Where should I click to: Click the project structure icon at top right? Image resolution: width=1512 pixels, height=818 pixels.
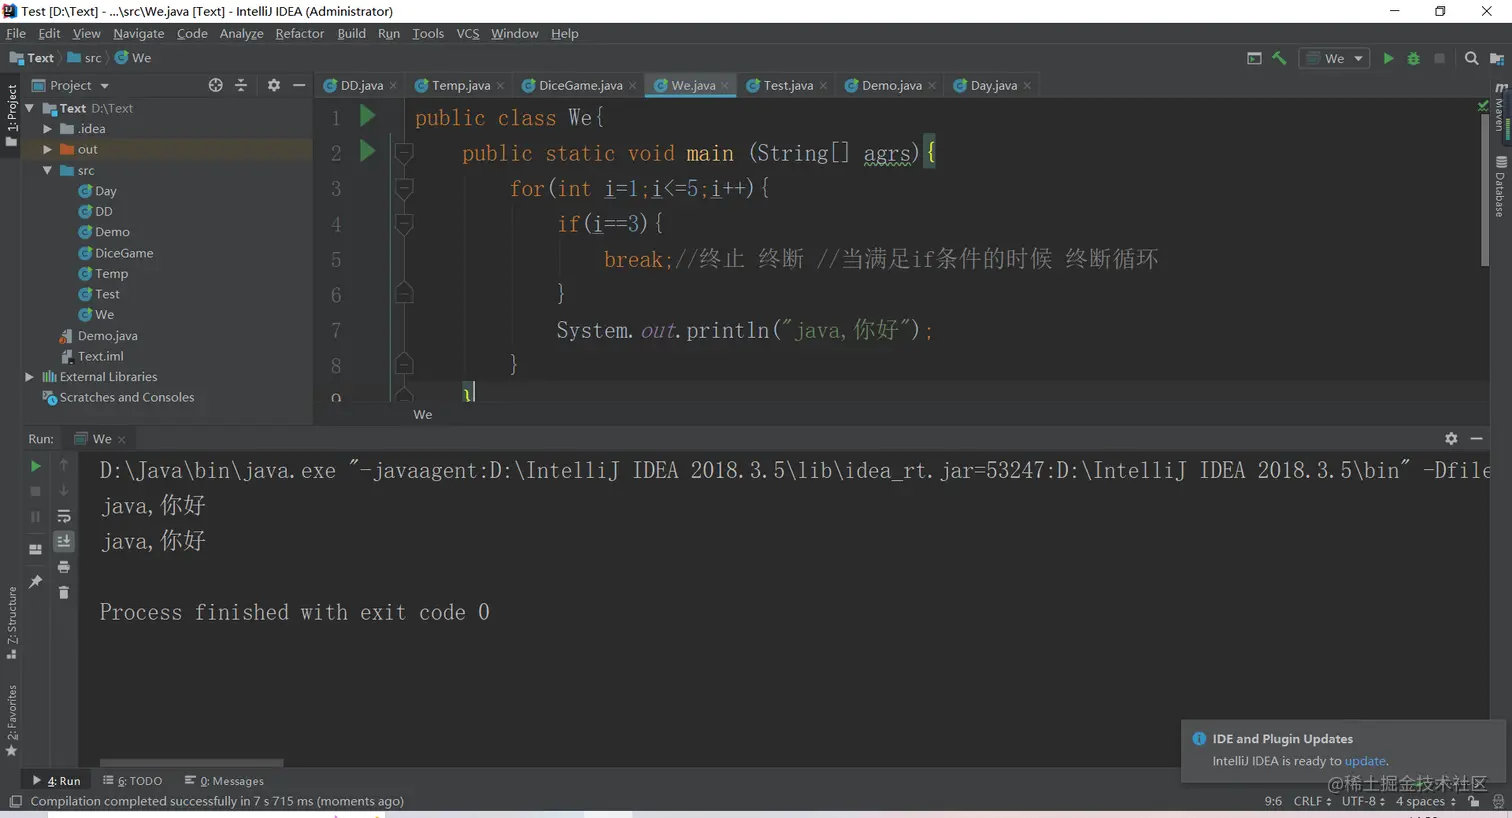(1497, 59)
